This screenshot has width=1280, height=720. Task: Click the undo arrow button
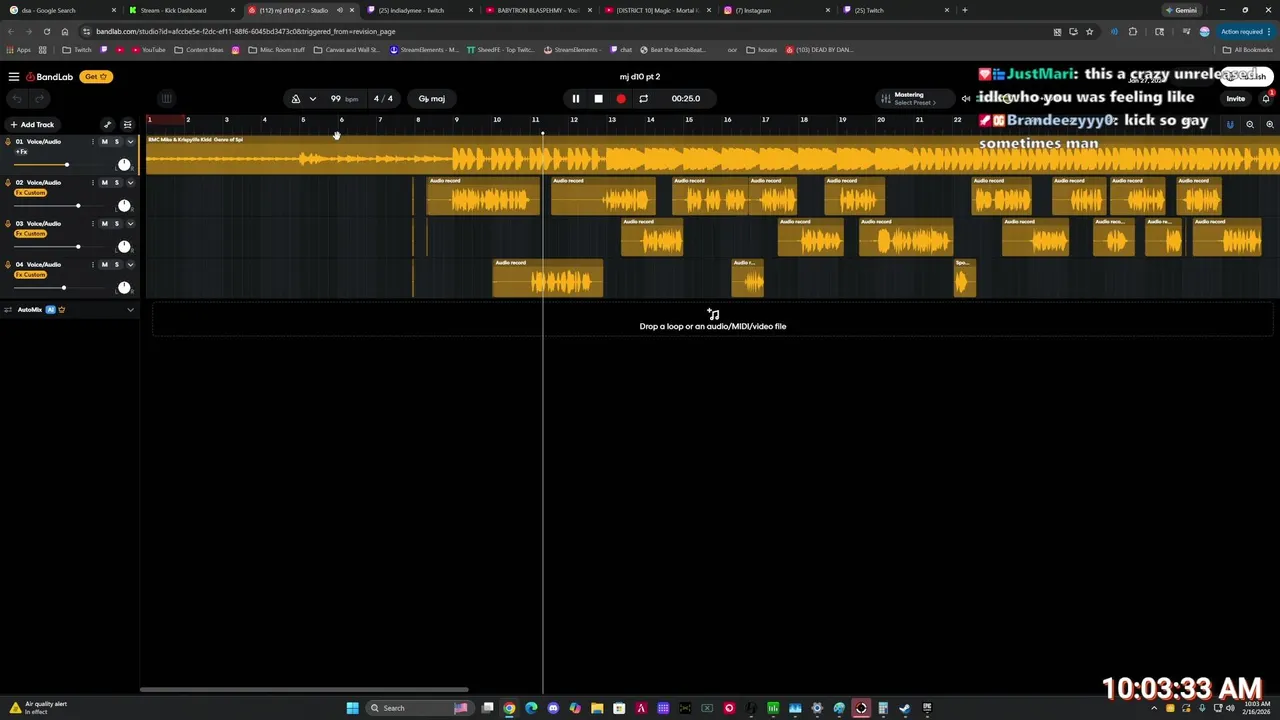(17, 98)
